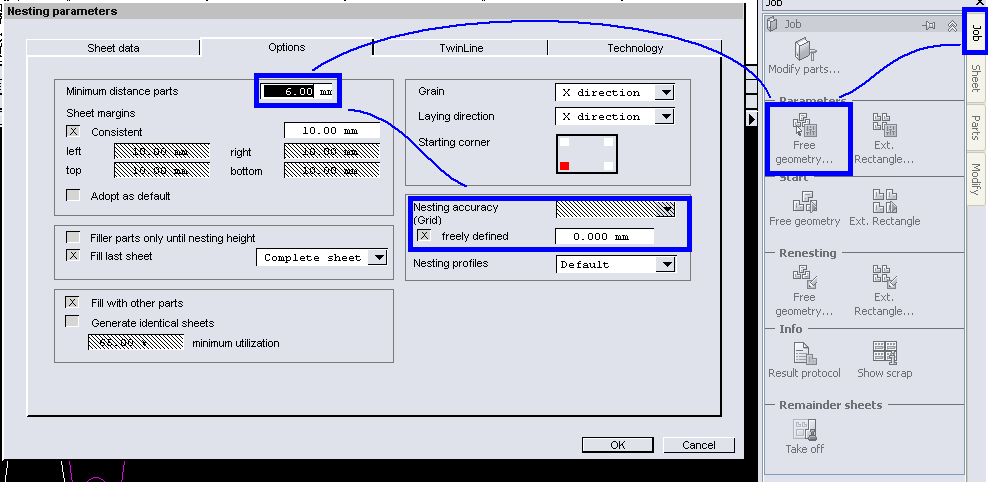Open the Laying direction dropdown
Image resolution: width=988 pixels, height=482 pixels.
tap(664, 117)
